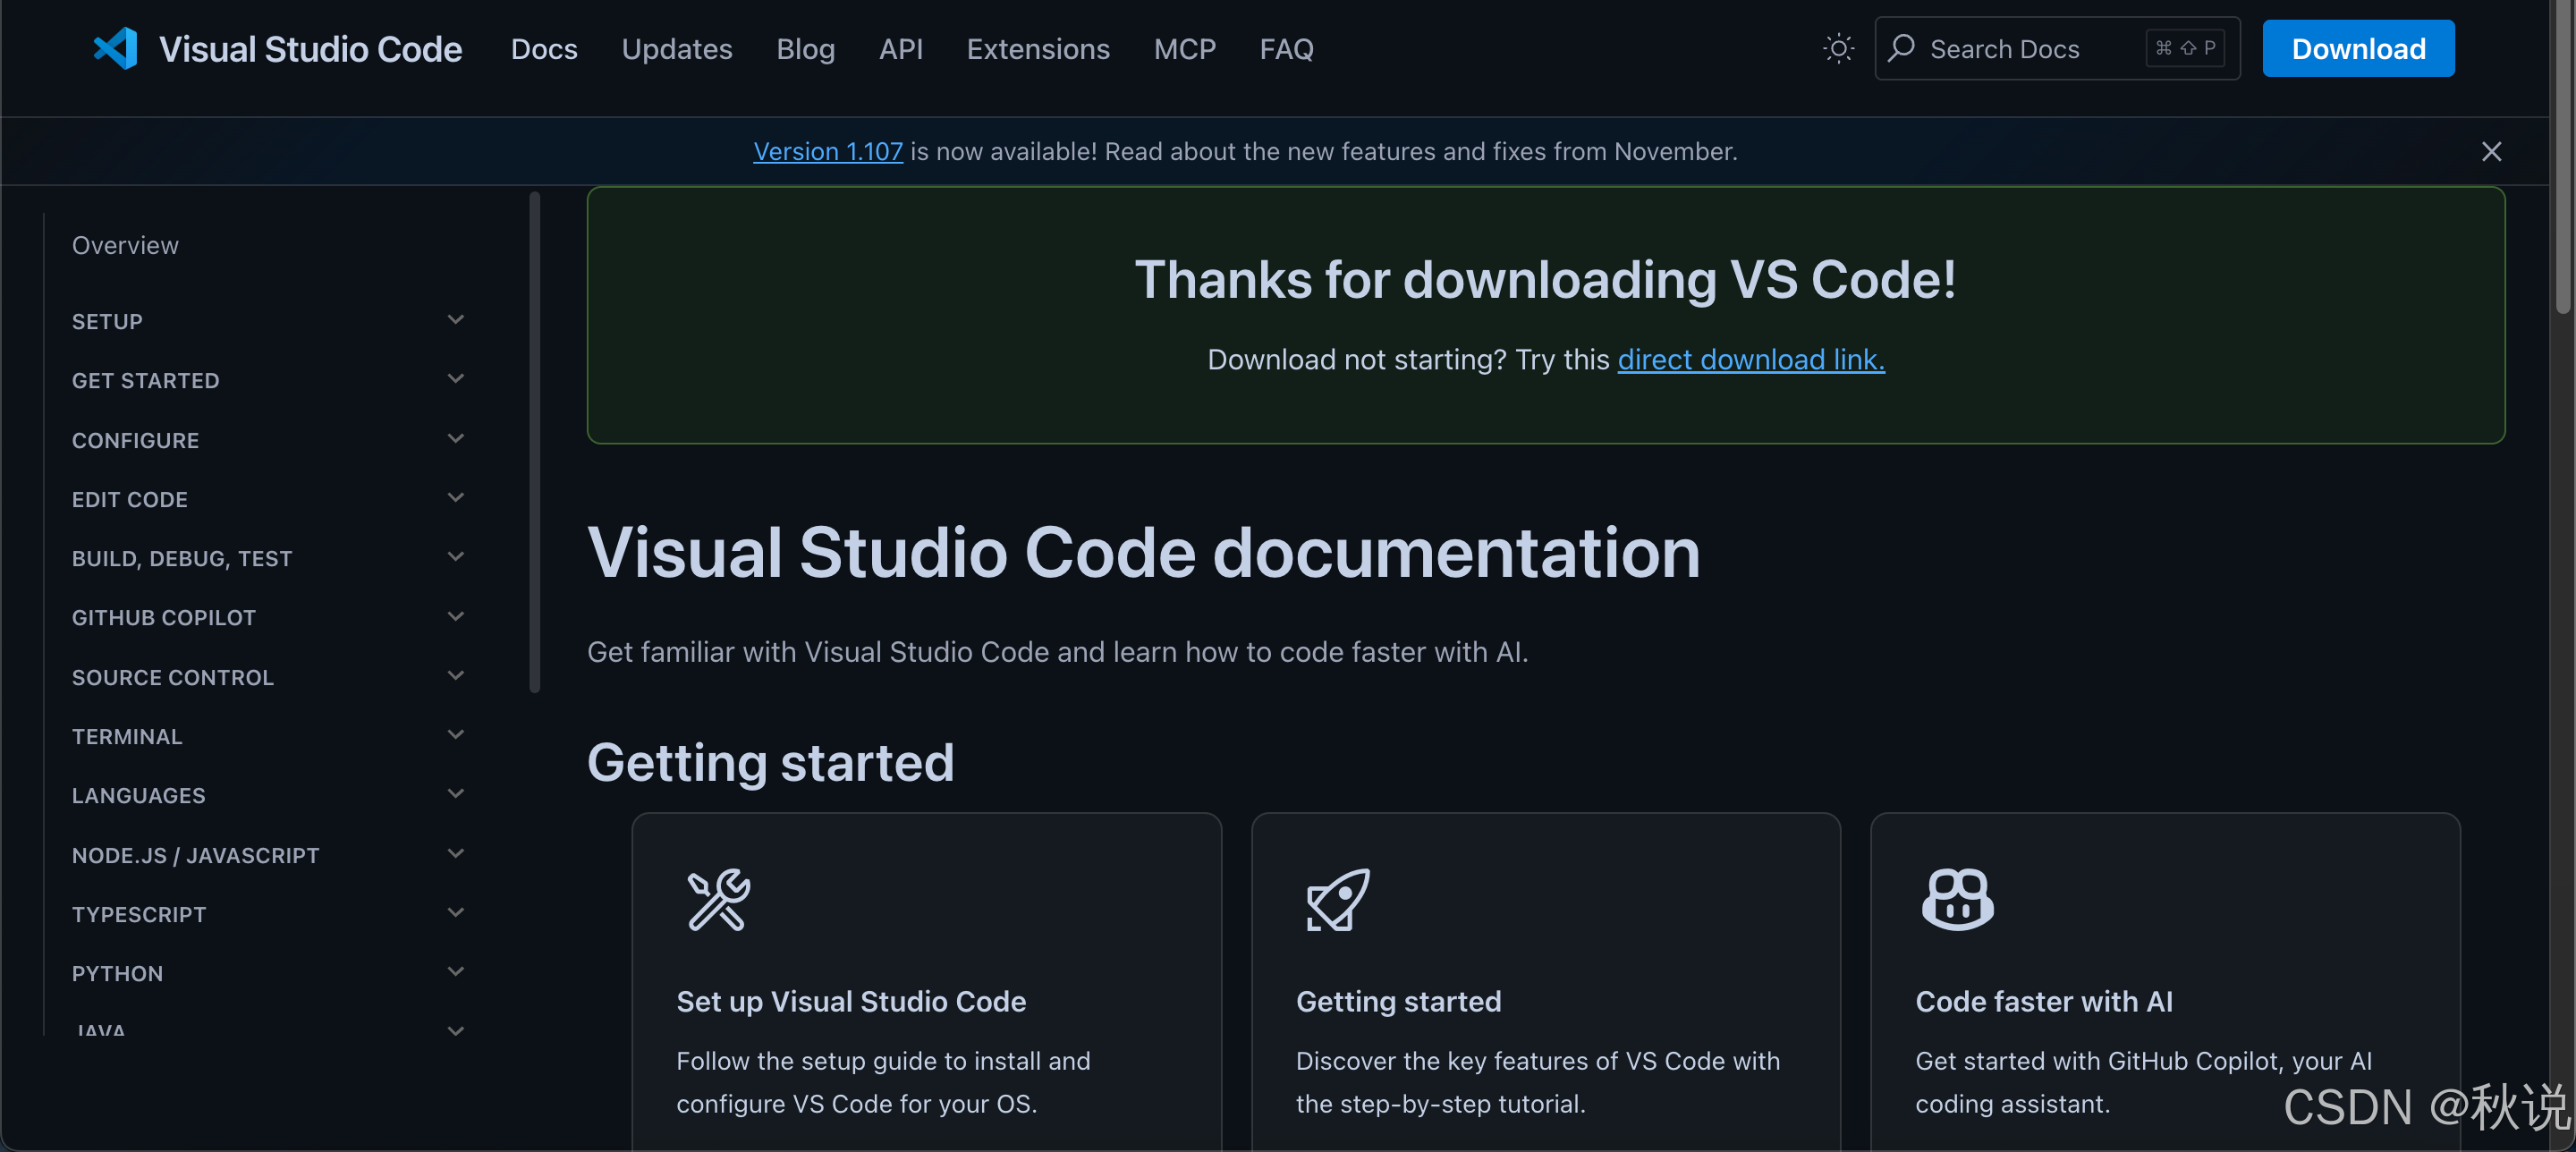This screenshot has height=1152, width=2576.
Task: Select Overview in the sidebar
Action: coord(125,245)
